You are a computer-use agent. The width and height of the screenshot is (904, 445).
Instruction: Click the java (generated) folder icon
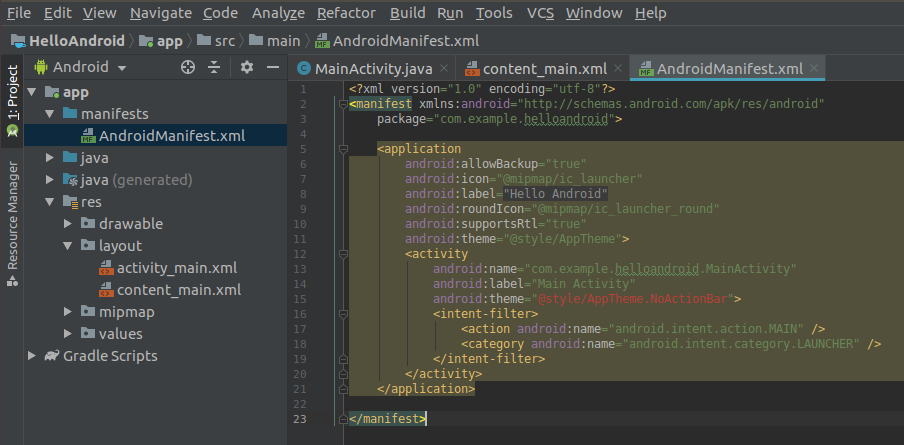[x=70, y=180]
